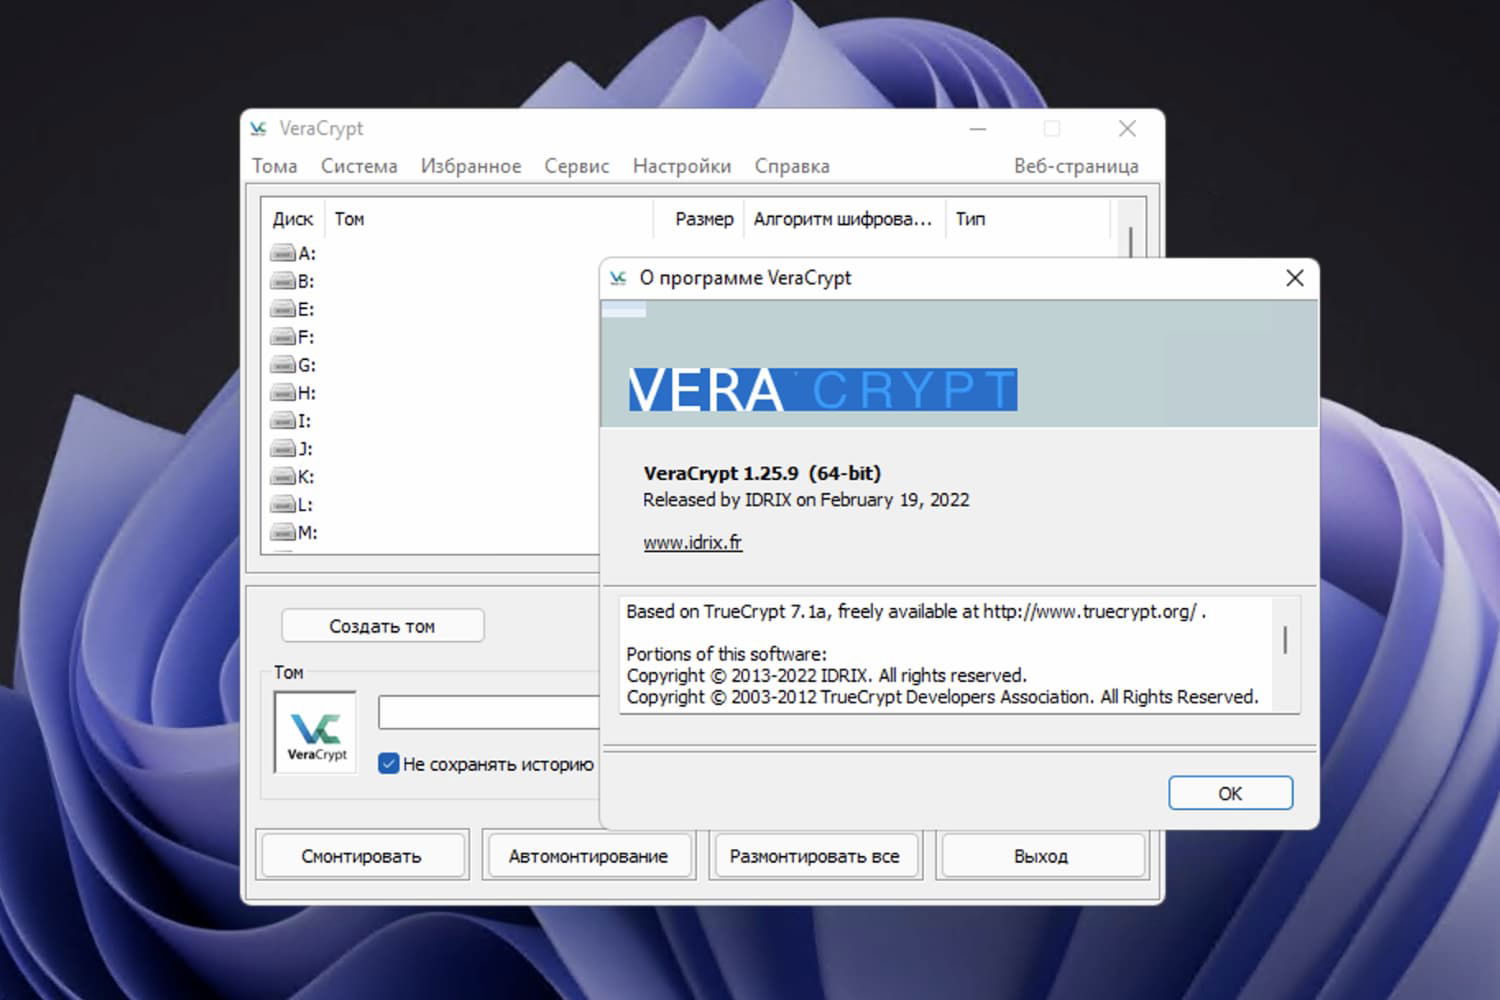Select drive K: icon in volume list
Screen dimensions: 1500x1000
pos(283,478)
